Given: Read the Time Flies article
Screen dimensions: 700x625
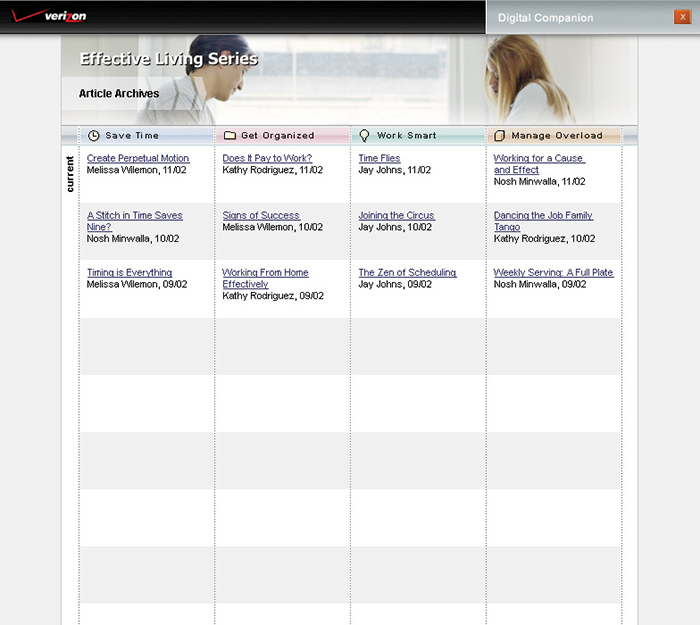Looking at the screenshot, I should tap(379, 158).
